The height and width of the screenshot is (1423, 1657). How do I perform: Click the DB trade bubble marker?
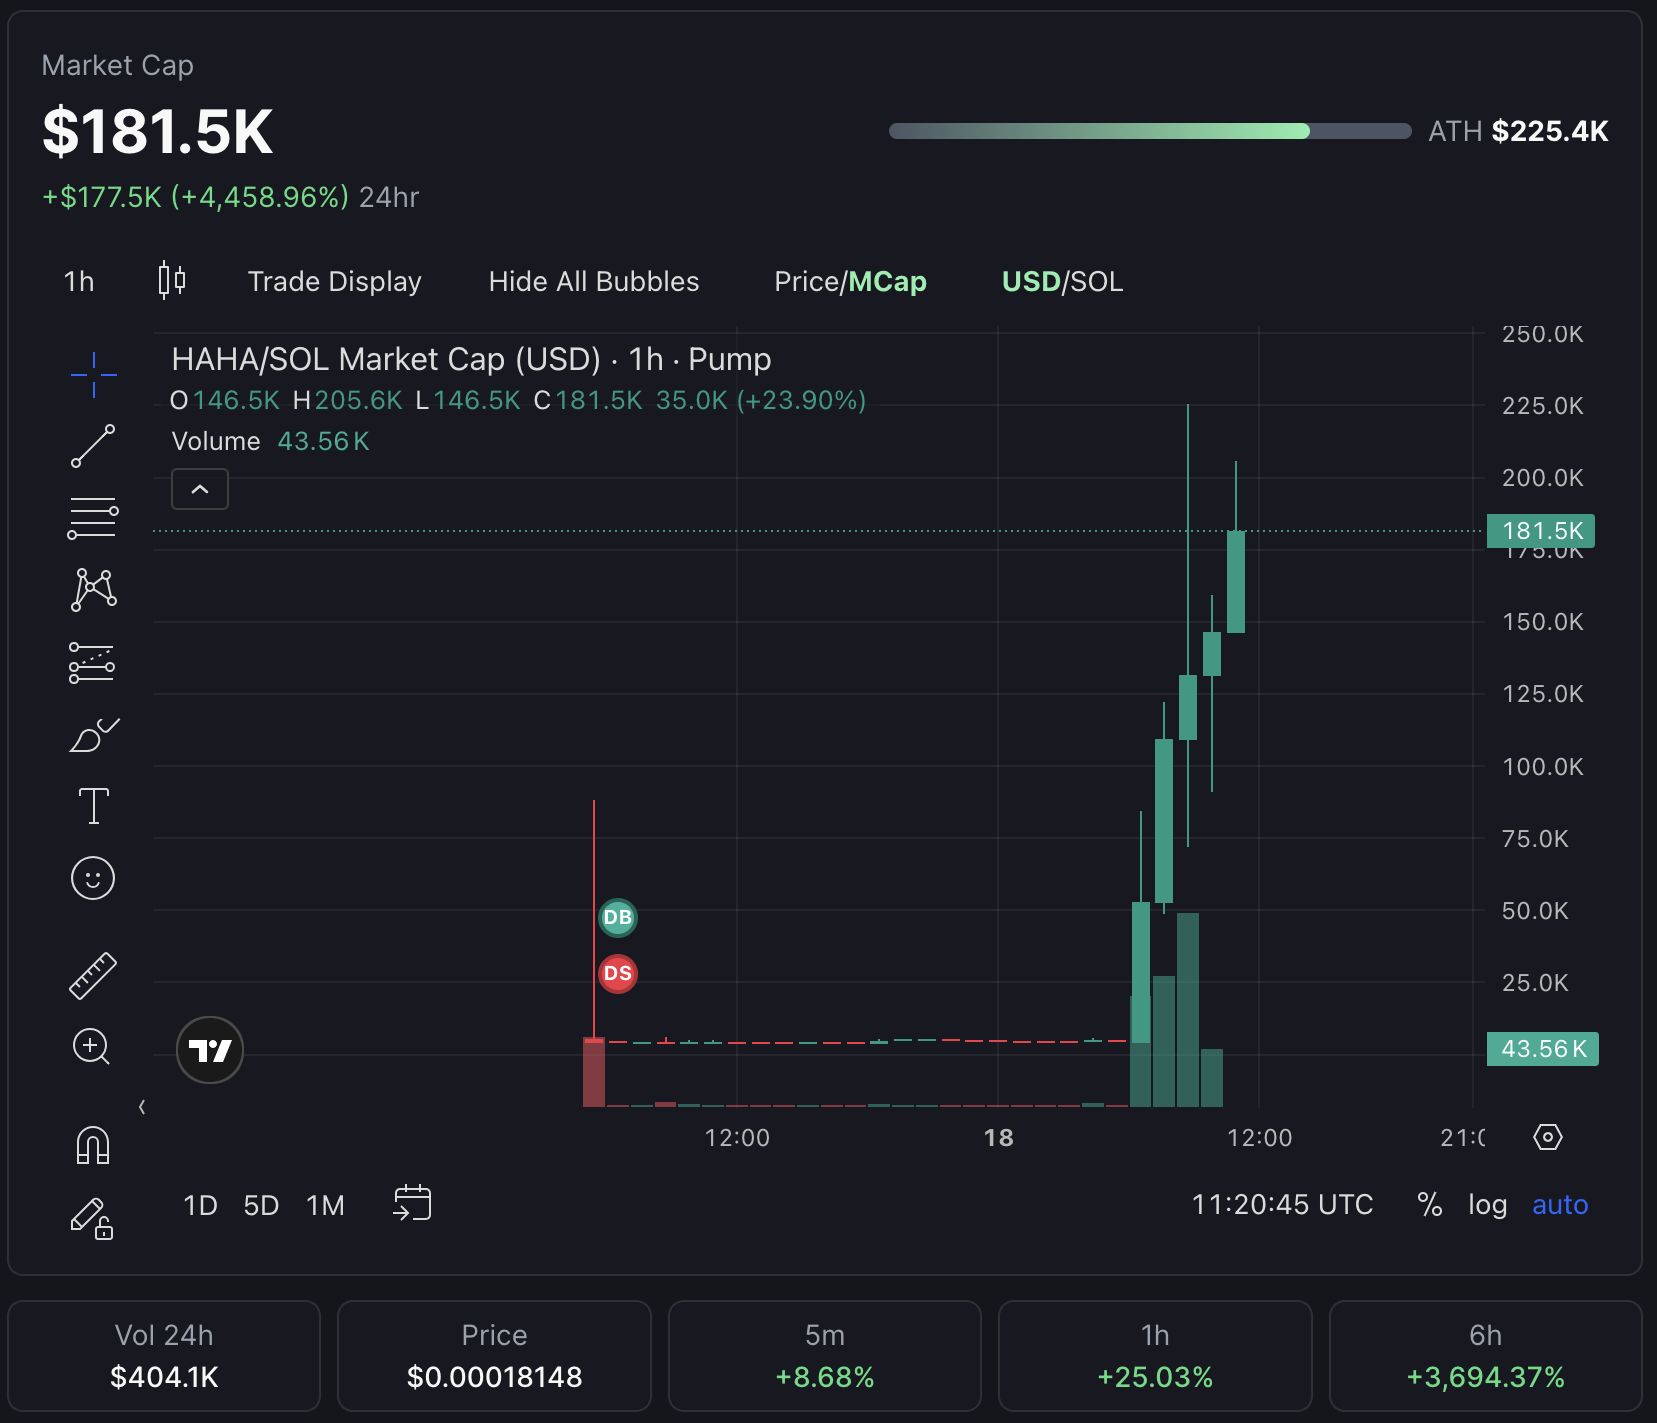(618, 917)
